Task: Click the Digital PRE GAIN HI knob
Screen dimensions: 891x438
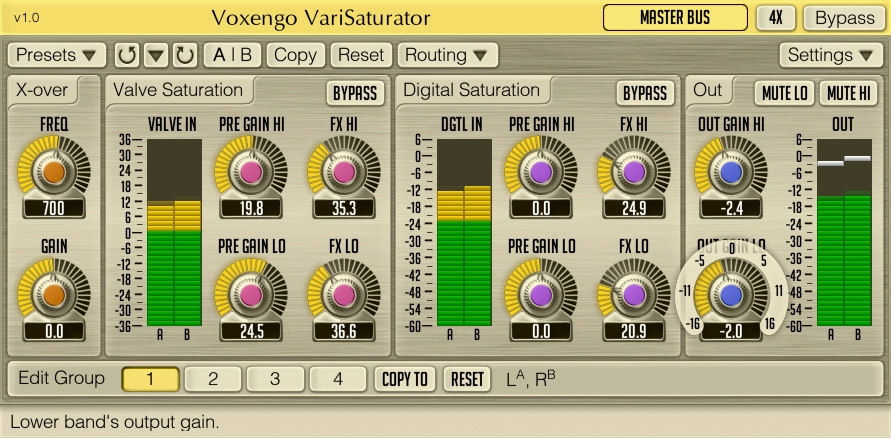Action: 541,172
